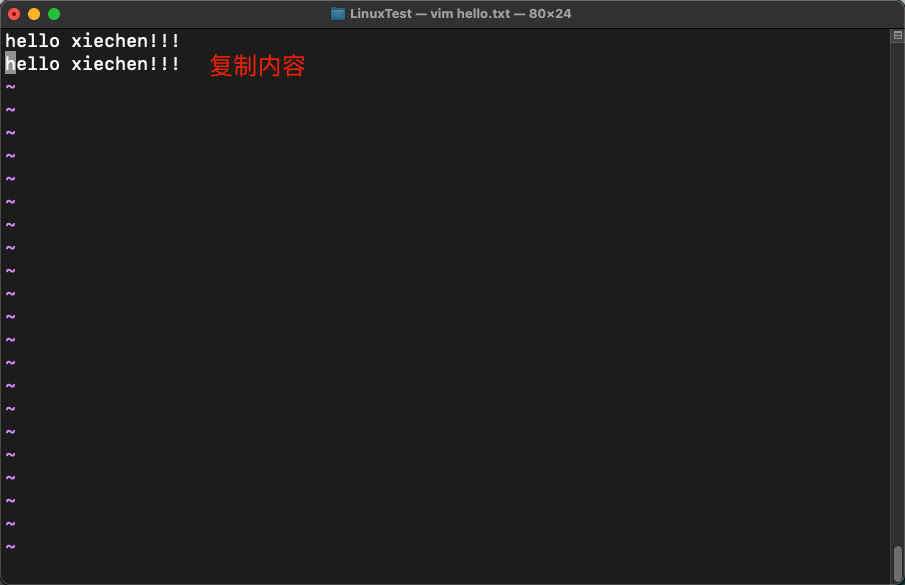Viewport: 905px width, 585px height.
Task: Click the green zoom window button
Action: 54,14
